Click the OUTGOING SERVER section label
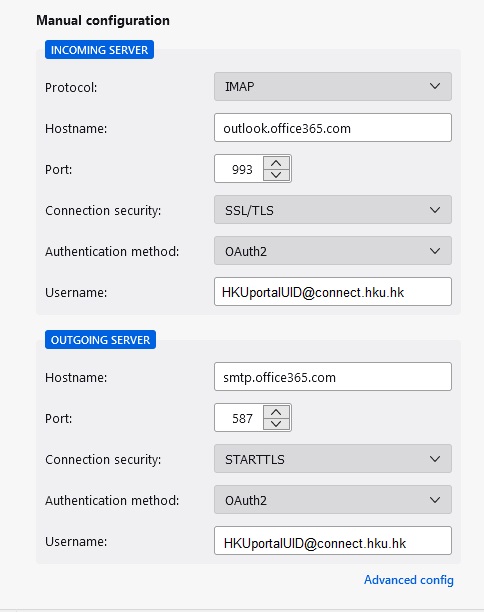484x612 pixels. pos(100,340)
